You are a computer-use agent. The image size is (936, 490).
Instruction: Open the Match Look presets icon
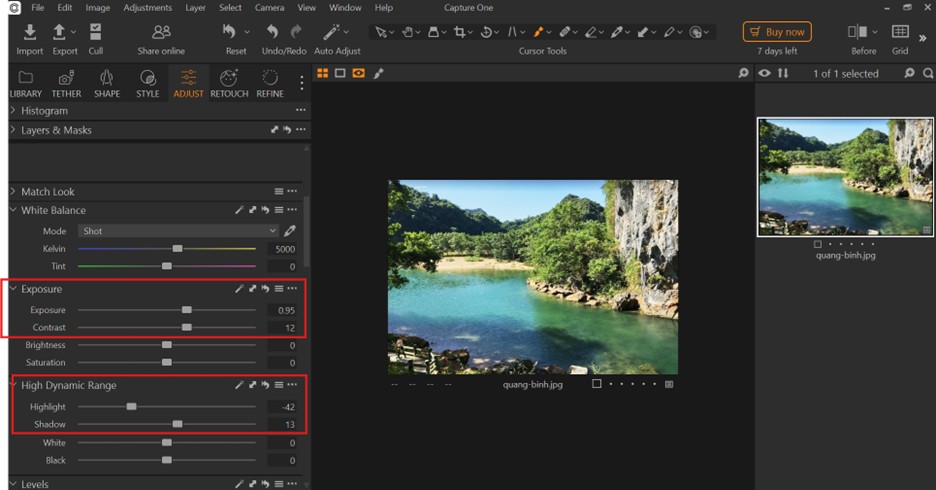[x=279, y=192]
